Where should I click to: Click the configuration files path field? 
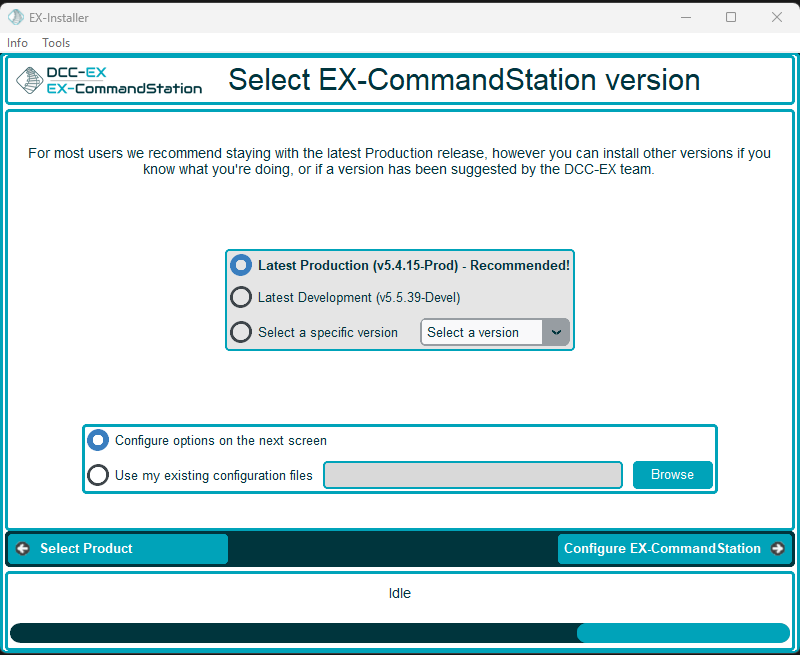coord(473,475)
